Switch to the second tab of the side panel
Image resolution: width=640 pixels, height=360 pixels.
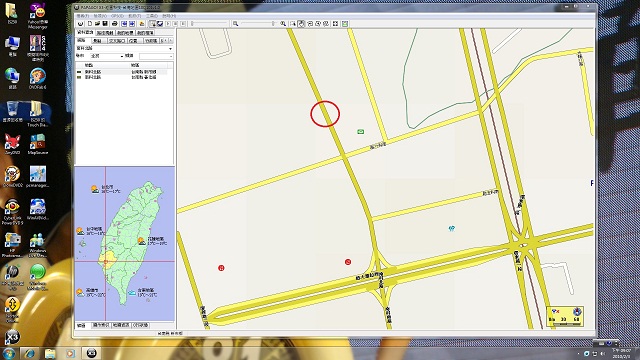tap(106, 33)
